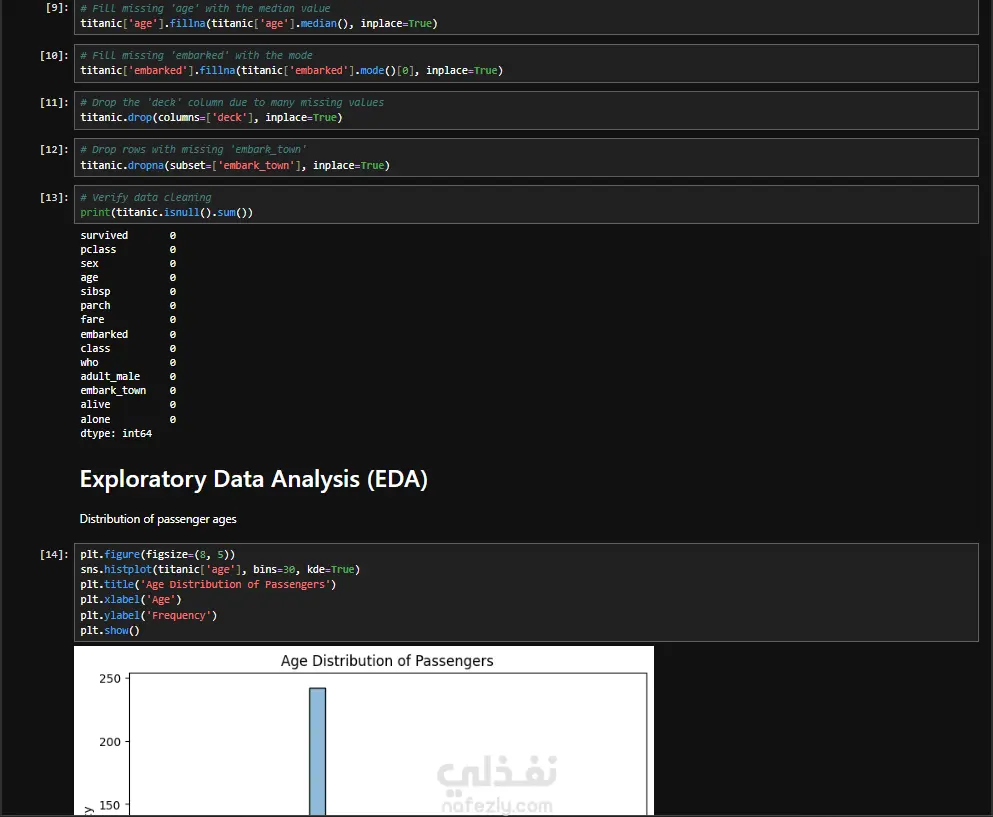Screen dimensions: 993x817
Task: Click the [12]: cell prompt label
Action: point(54,150)
